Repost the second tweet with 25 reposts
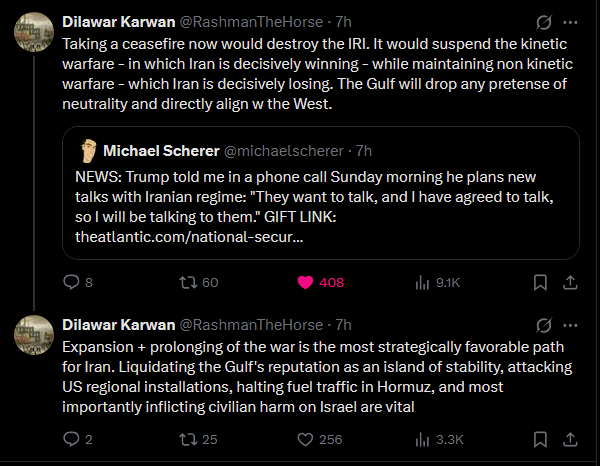The height and width of the screenshot is (466, 600). (x=186, y=438)
